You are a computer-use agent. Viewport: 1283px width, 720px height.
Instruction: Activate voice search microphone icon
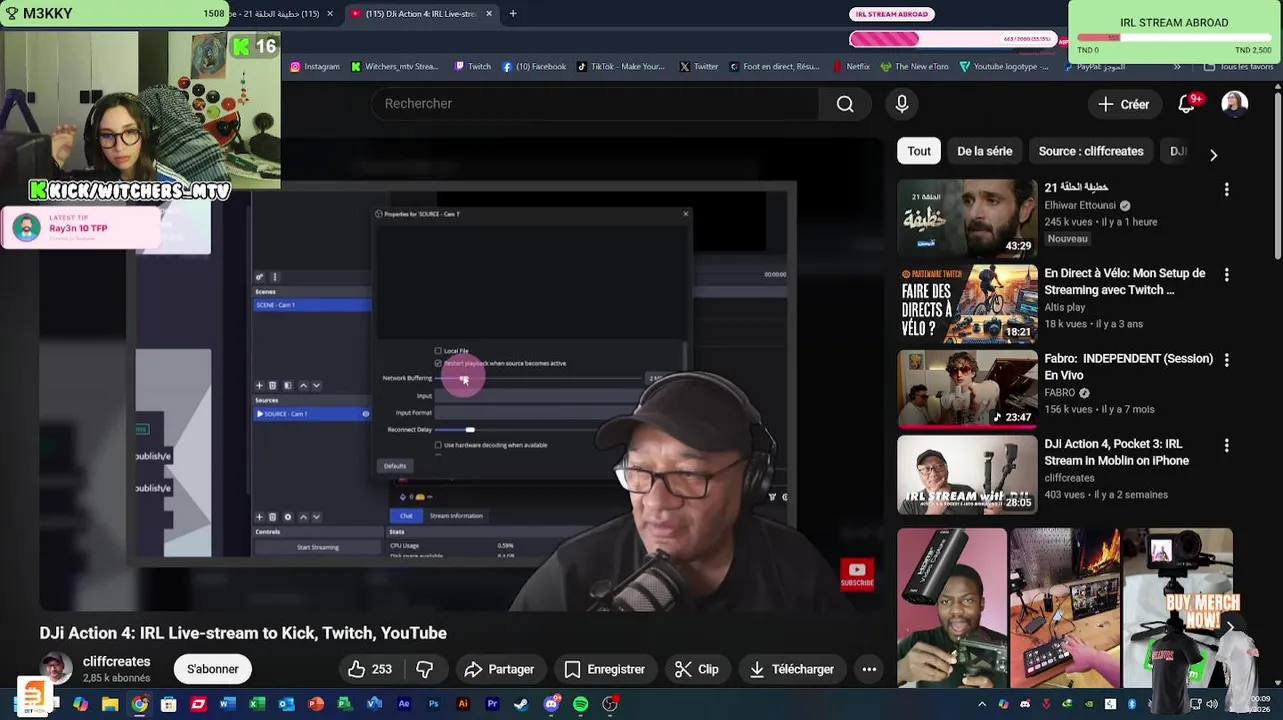[x=902, y=104]
